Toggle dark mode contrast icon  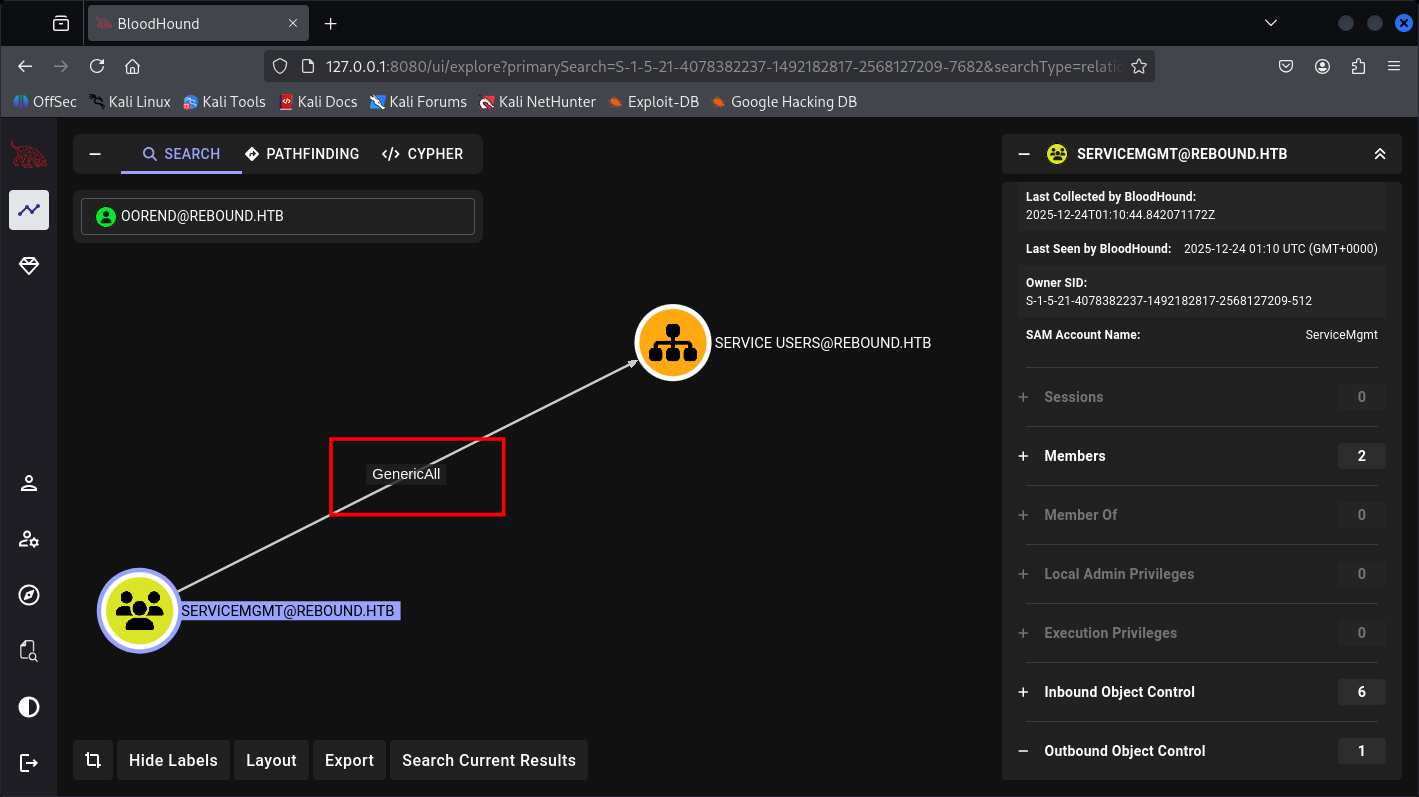[29, 707]
